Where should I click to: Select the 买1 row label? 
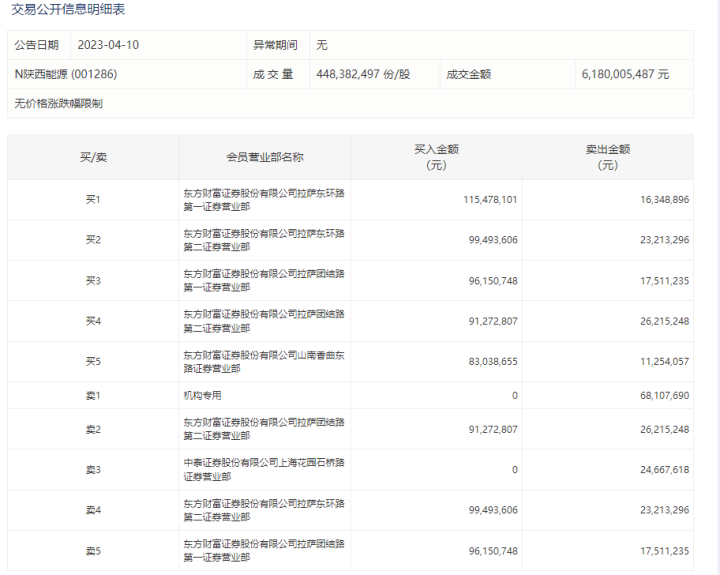(x=93, y=200)
